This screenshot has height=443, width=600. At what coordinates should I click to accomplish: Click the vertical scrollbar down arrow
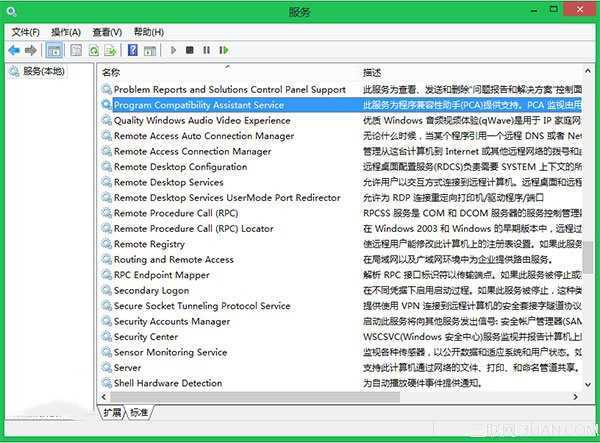588,384
